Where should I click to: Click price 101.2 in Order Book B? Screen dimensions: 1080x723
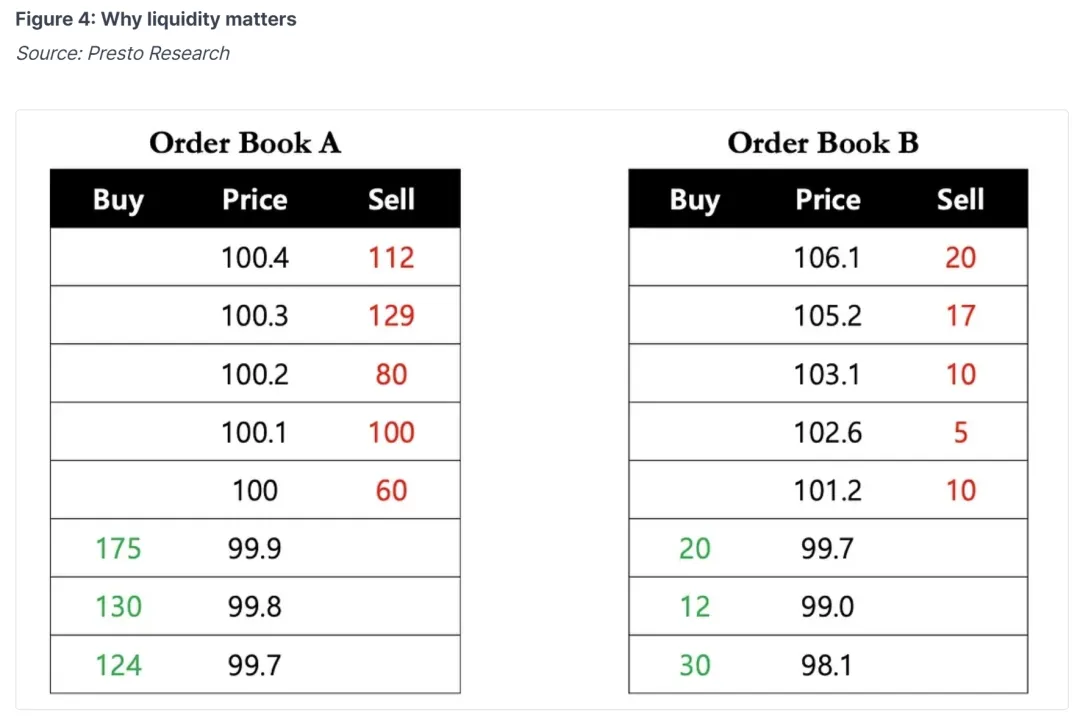pyautogui.click(x=827, y=491)
